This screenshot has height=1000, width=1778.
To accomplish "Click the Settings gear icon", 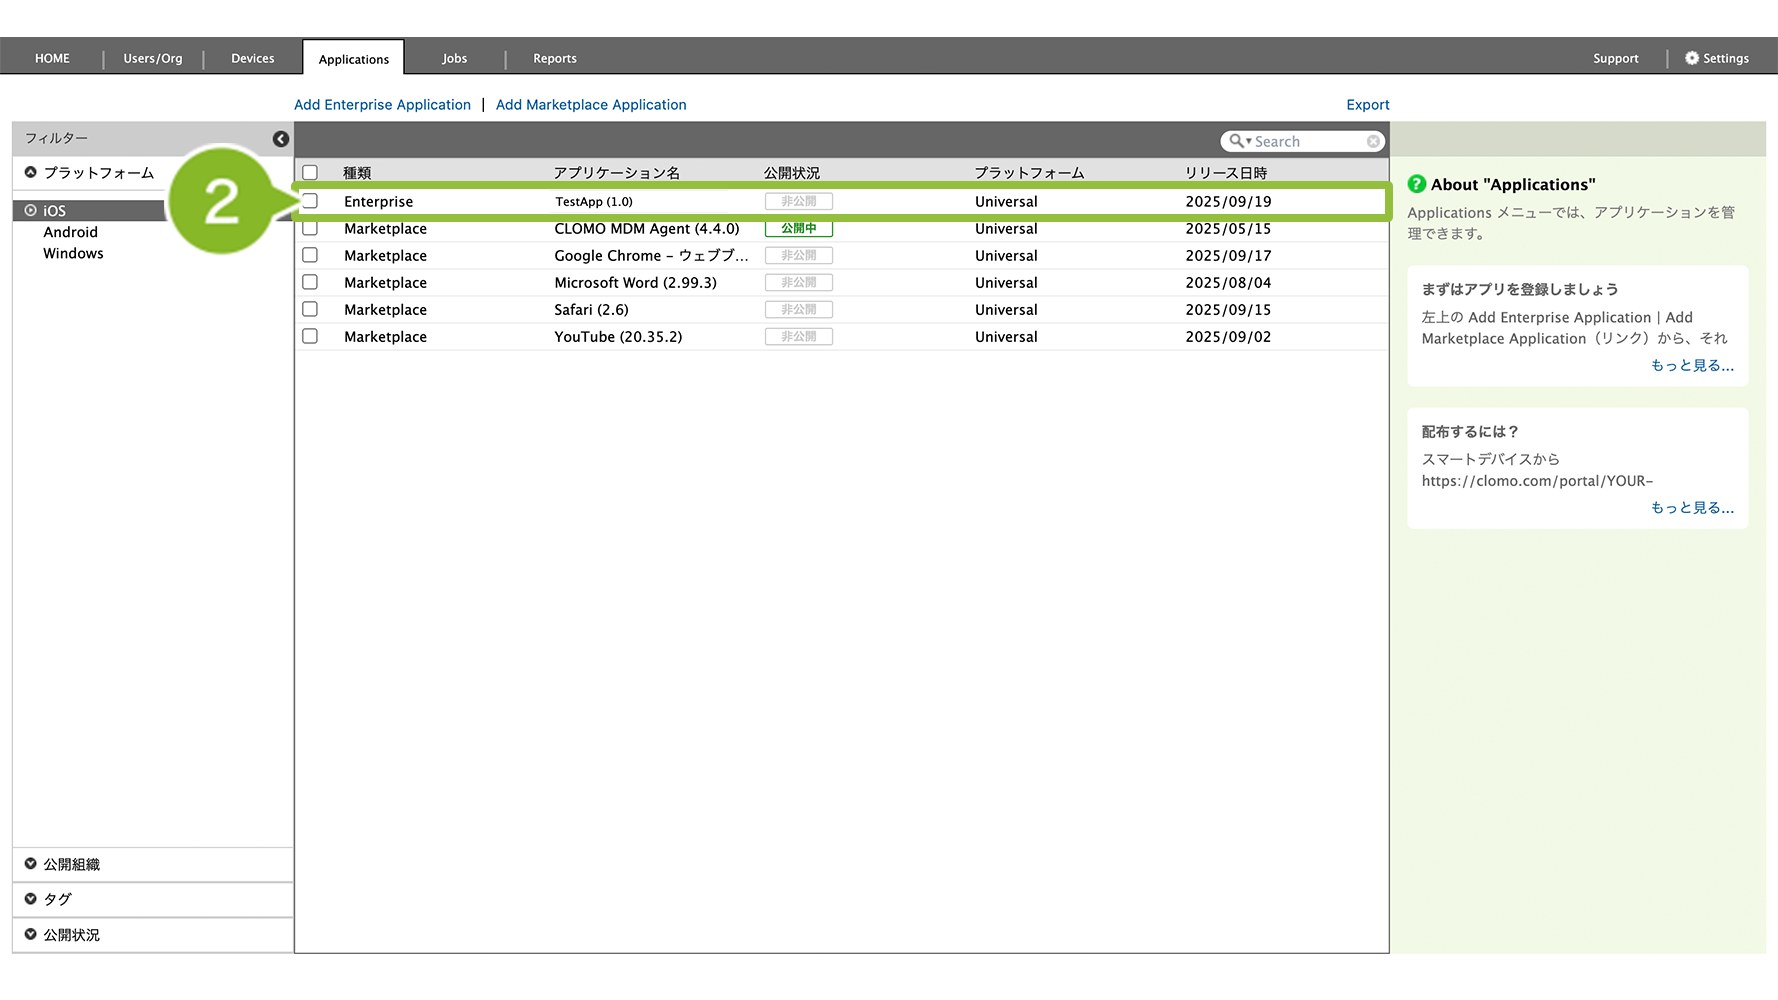I will 1692,58.
